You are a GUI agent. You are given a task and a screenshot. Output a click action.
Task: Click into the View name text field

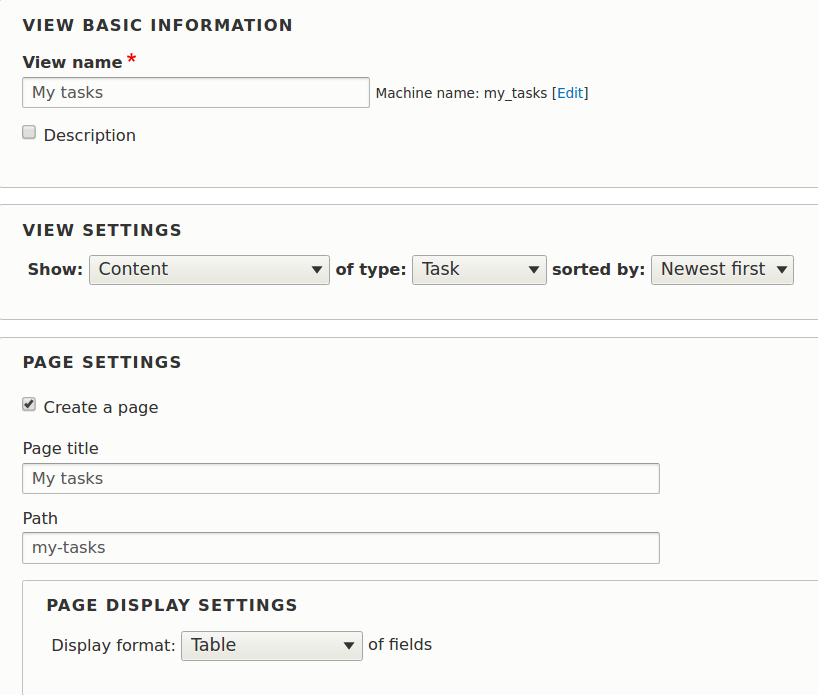(x=196, y=93)
